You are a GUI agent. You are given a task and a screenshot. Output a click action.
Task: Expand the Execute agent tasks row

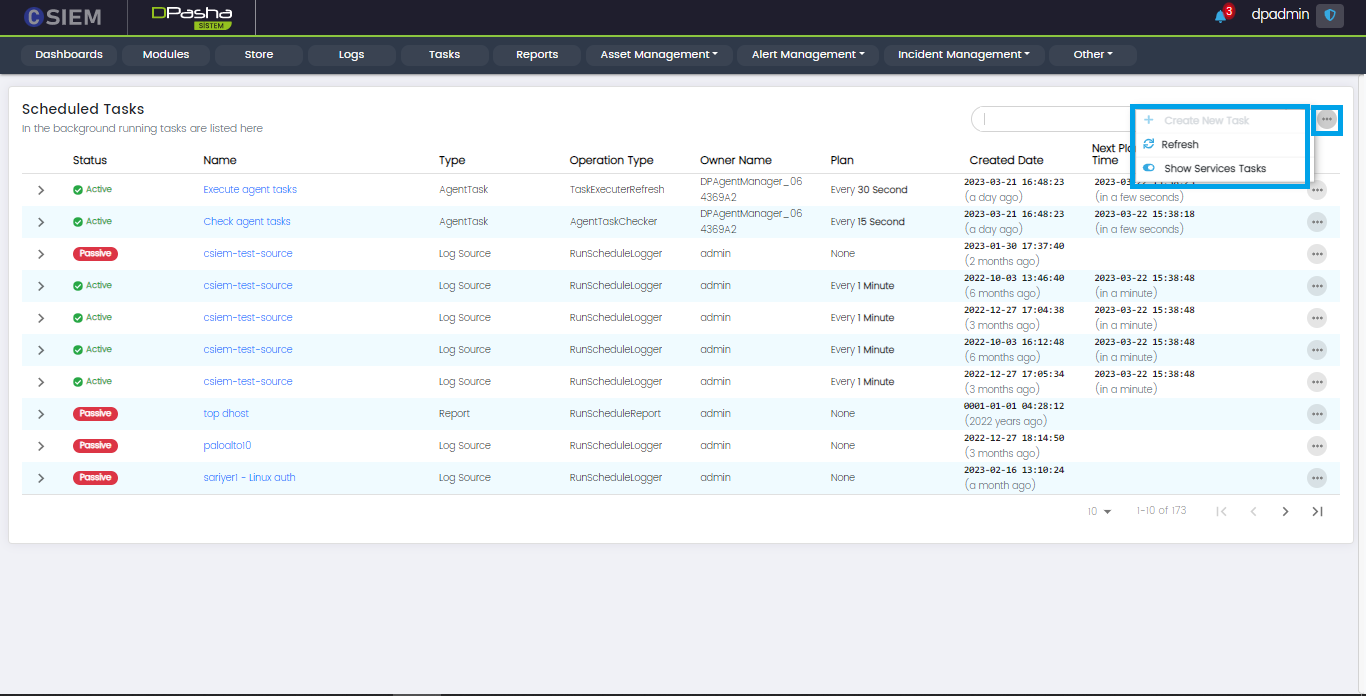pyautogui.click(x=41, y=190)
